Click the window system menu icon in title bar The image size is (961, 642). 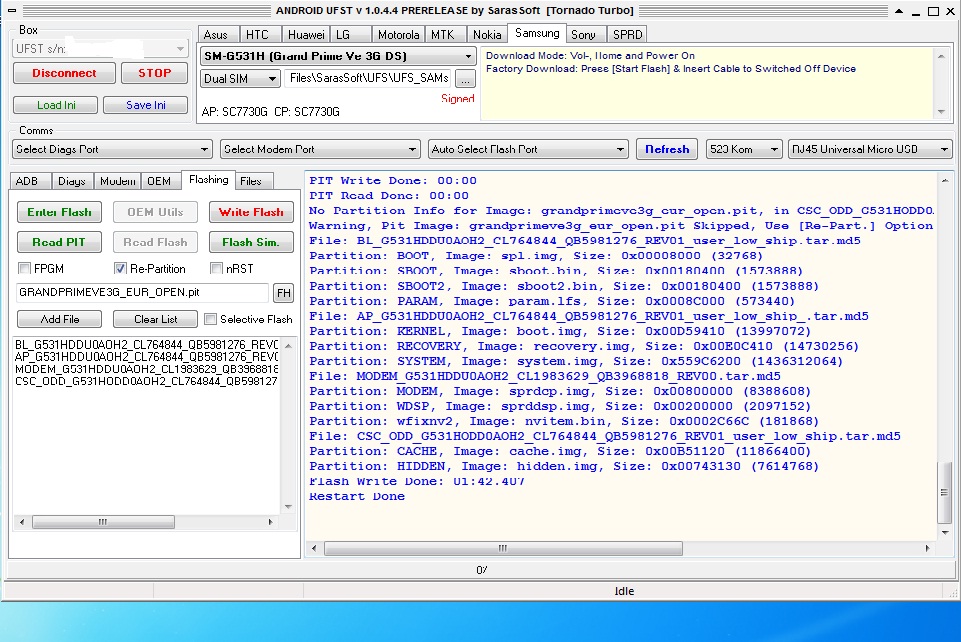click(12, 10)
